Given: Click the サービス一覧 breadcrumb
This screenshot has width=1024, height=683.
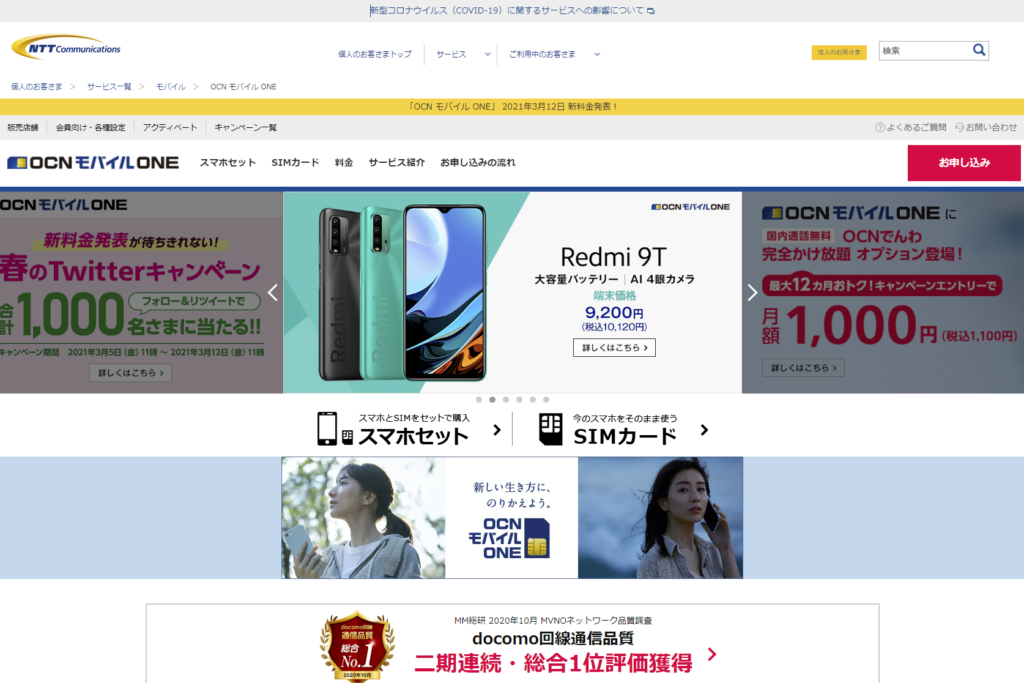Looking at the screenshot, I should tap(109, 87).
